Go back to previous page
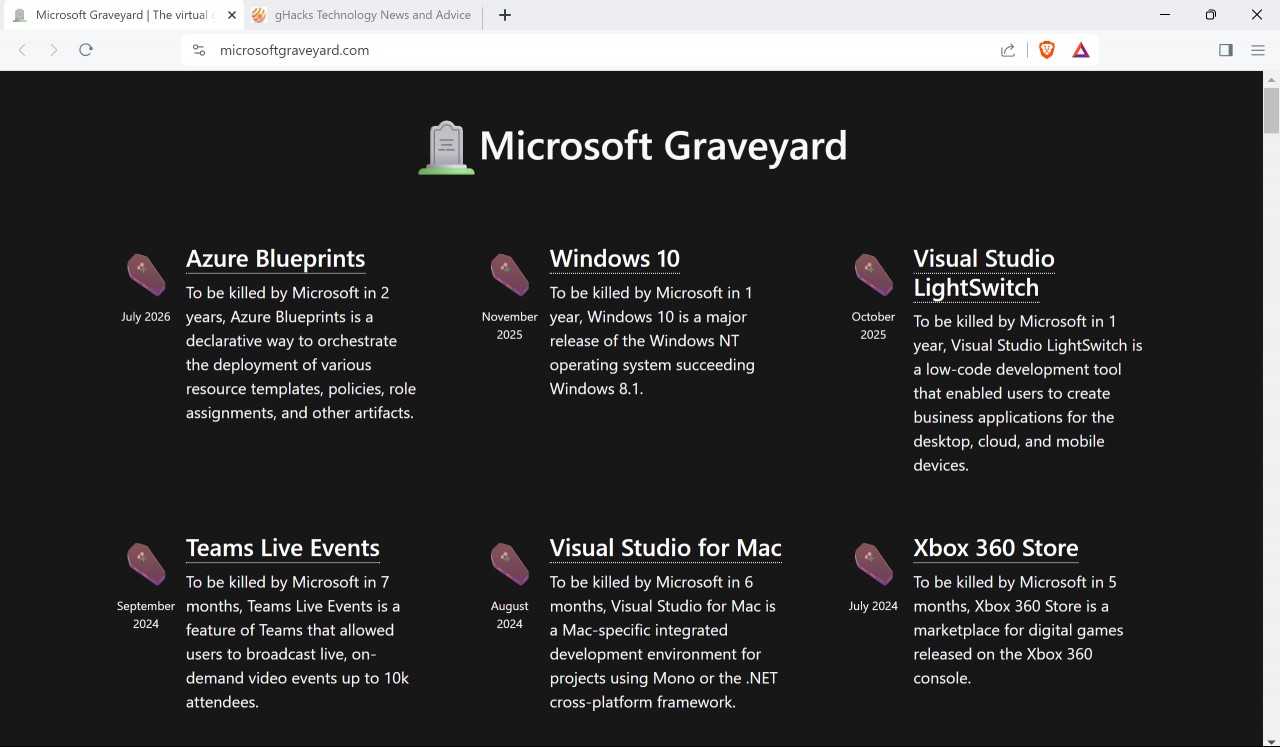The width and height of the screenshot is (1280, 747). tap(22, 50)
